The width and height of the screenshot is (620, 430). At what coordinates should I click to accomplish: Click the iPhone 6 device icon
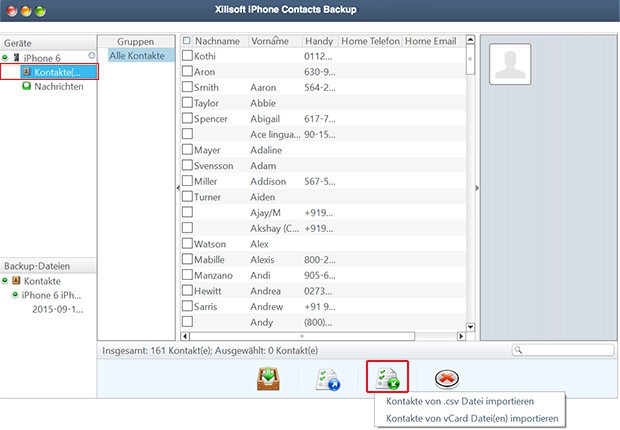pos(17,58)
